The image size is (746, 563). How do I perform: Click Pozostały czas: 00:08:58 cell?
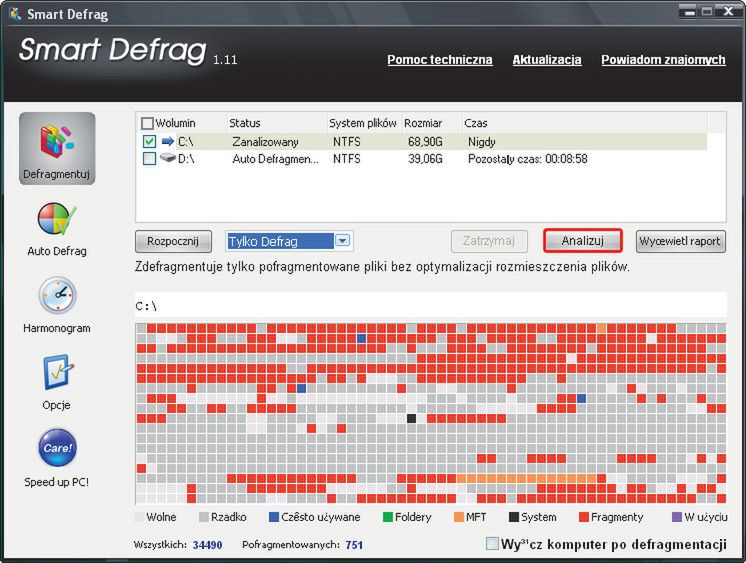[528, 159]
